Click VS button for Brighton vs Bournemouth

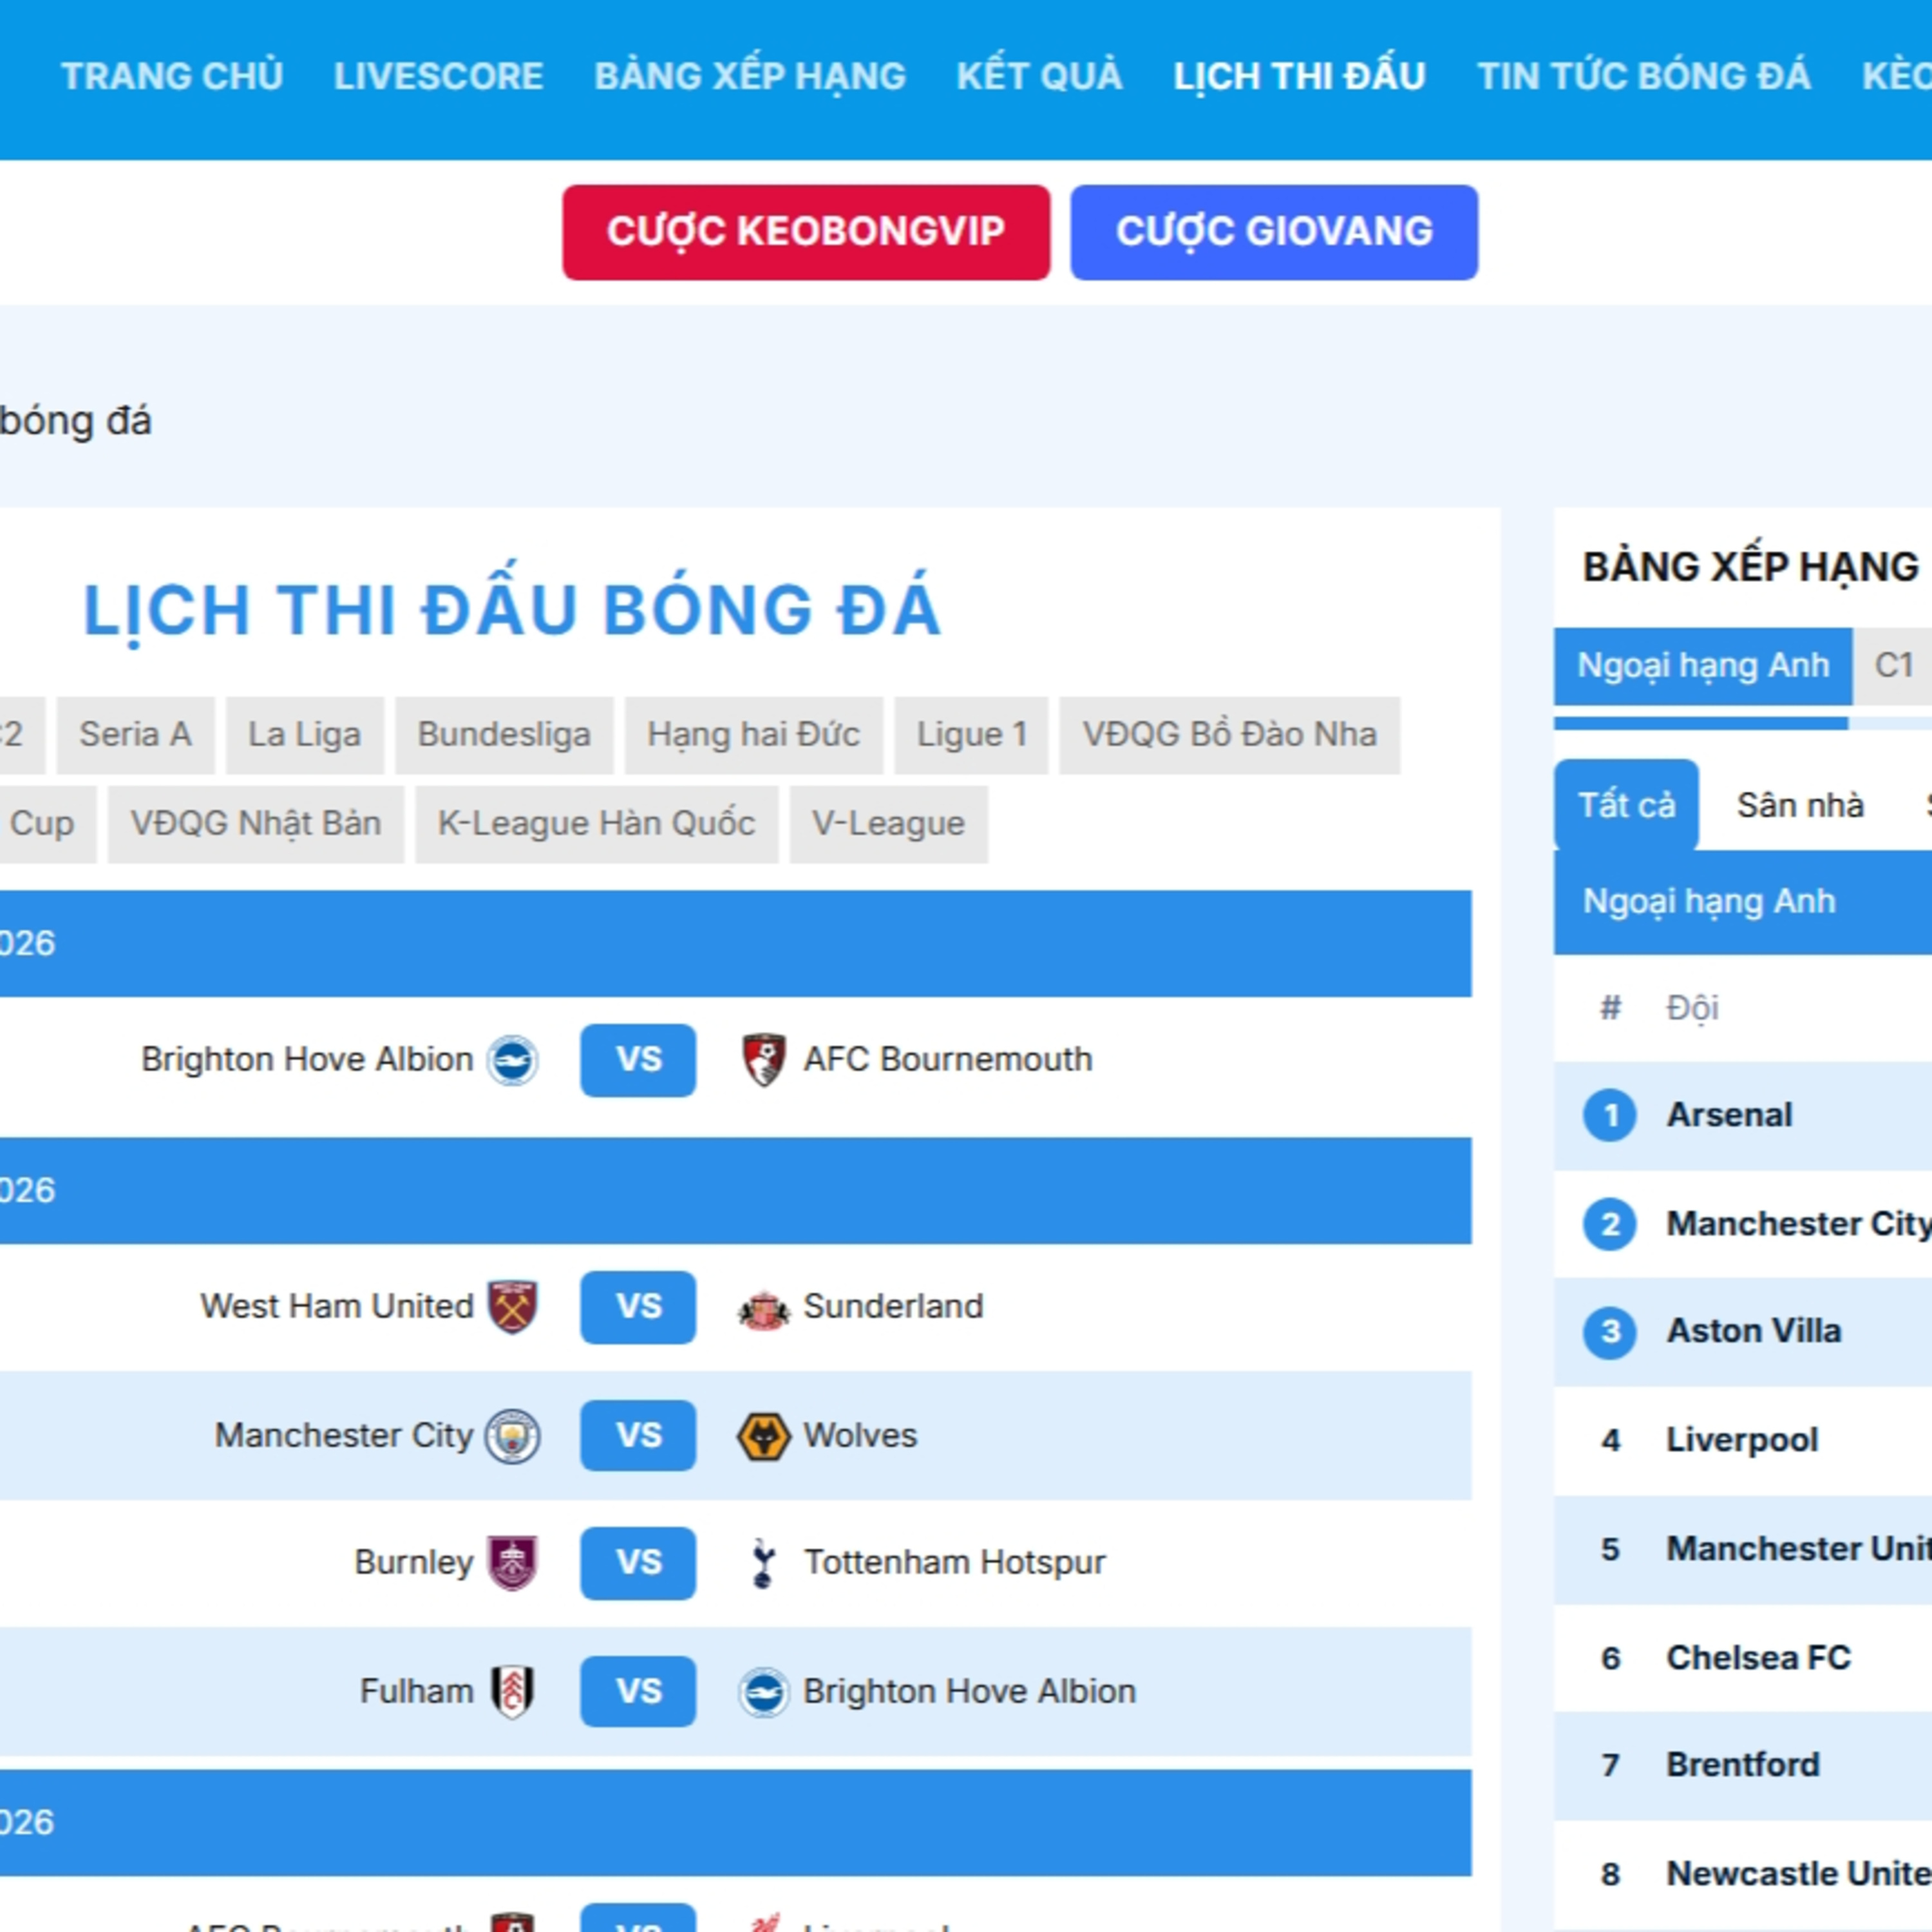(x=638, y=1060)
